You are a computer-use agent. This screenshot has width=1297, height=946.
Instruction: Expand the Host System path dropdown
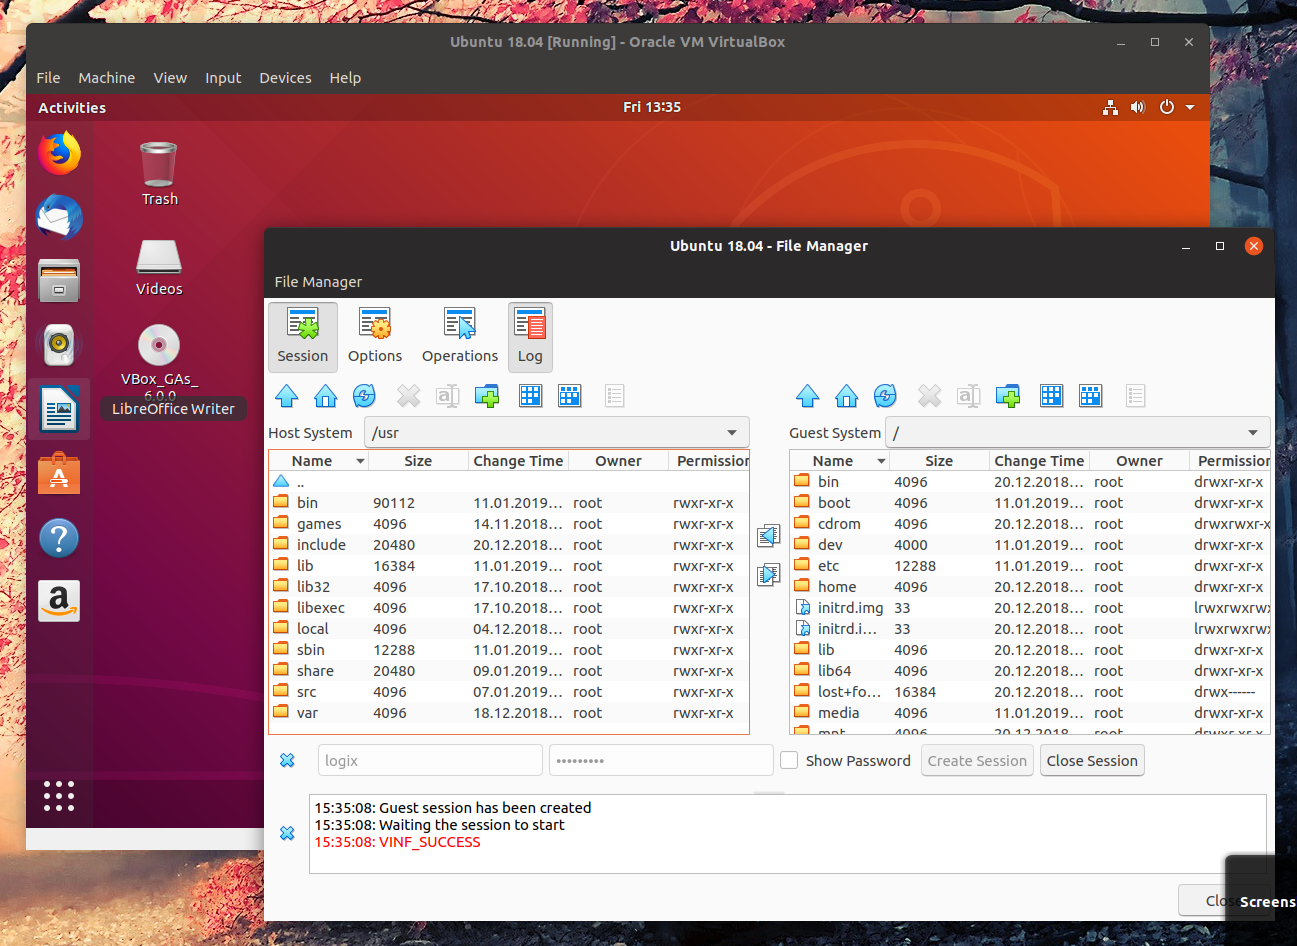pos(732,433)
